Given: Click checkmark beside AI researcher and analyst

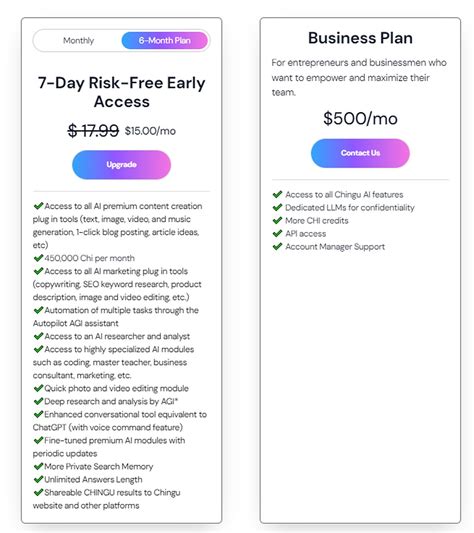Looking at the screenshot, I should pos(38,336).
